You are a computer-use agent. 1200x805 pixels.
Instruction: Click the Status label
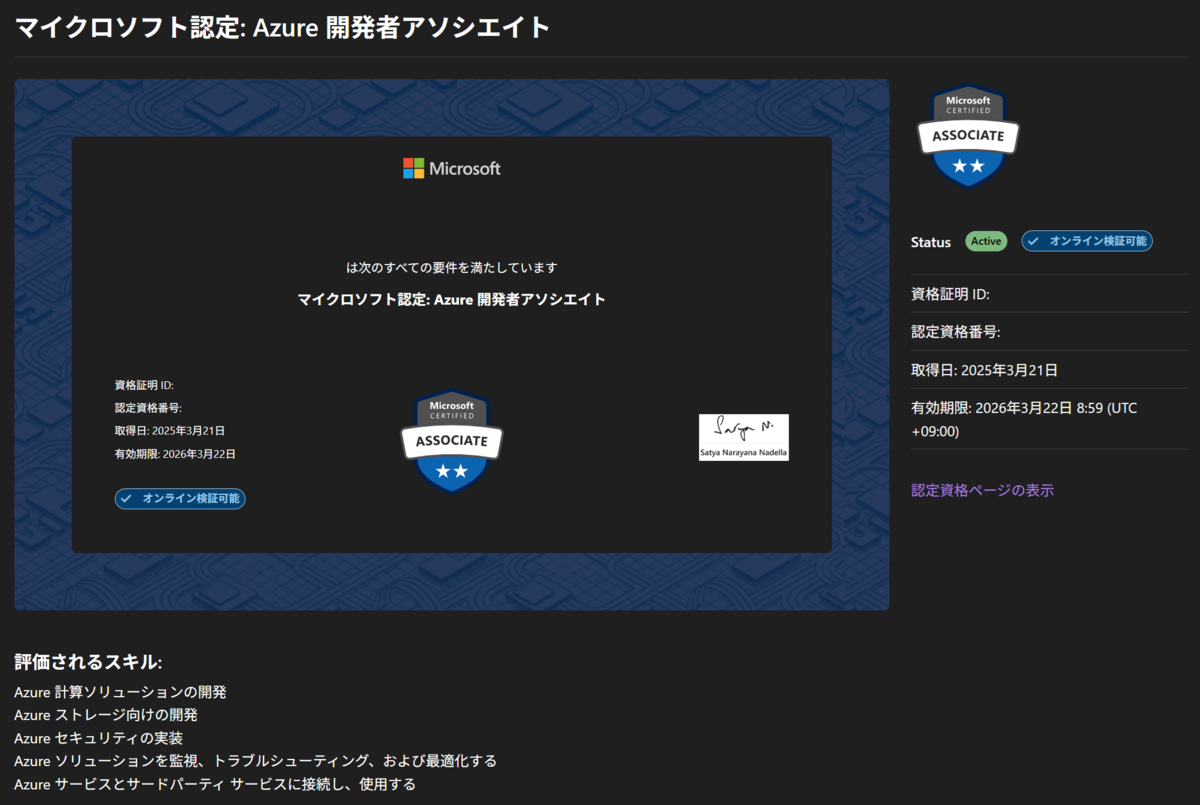[x=931, y=242]
